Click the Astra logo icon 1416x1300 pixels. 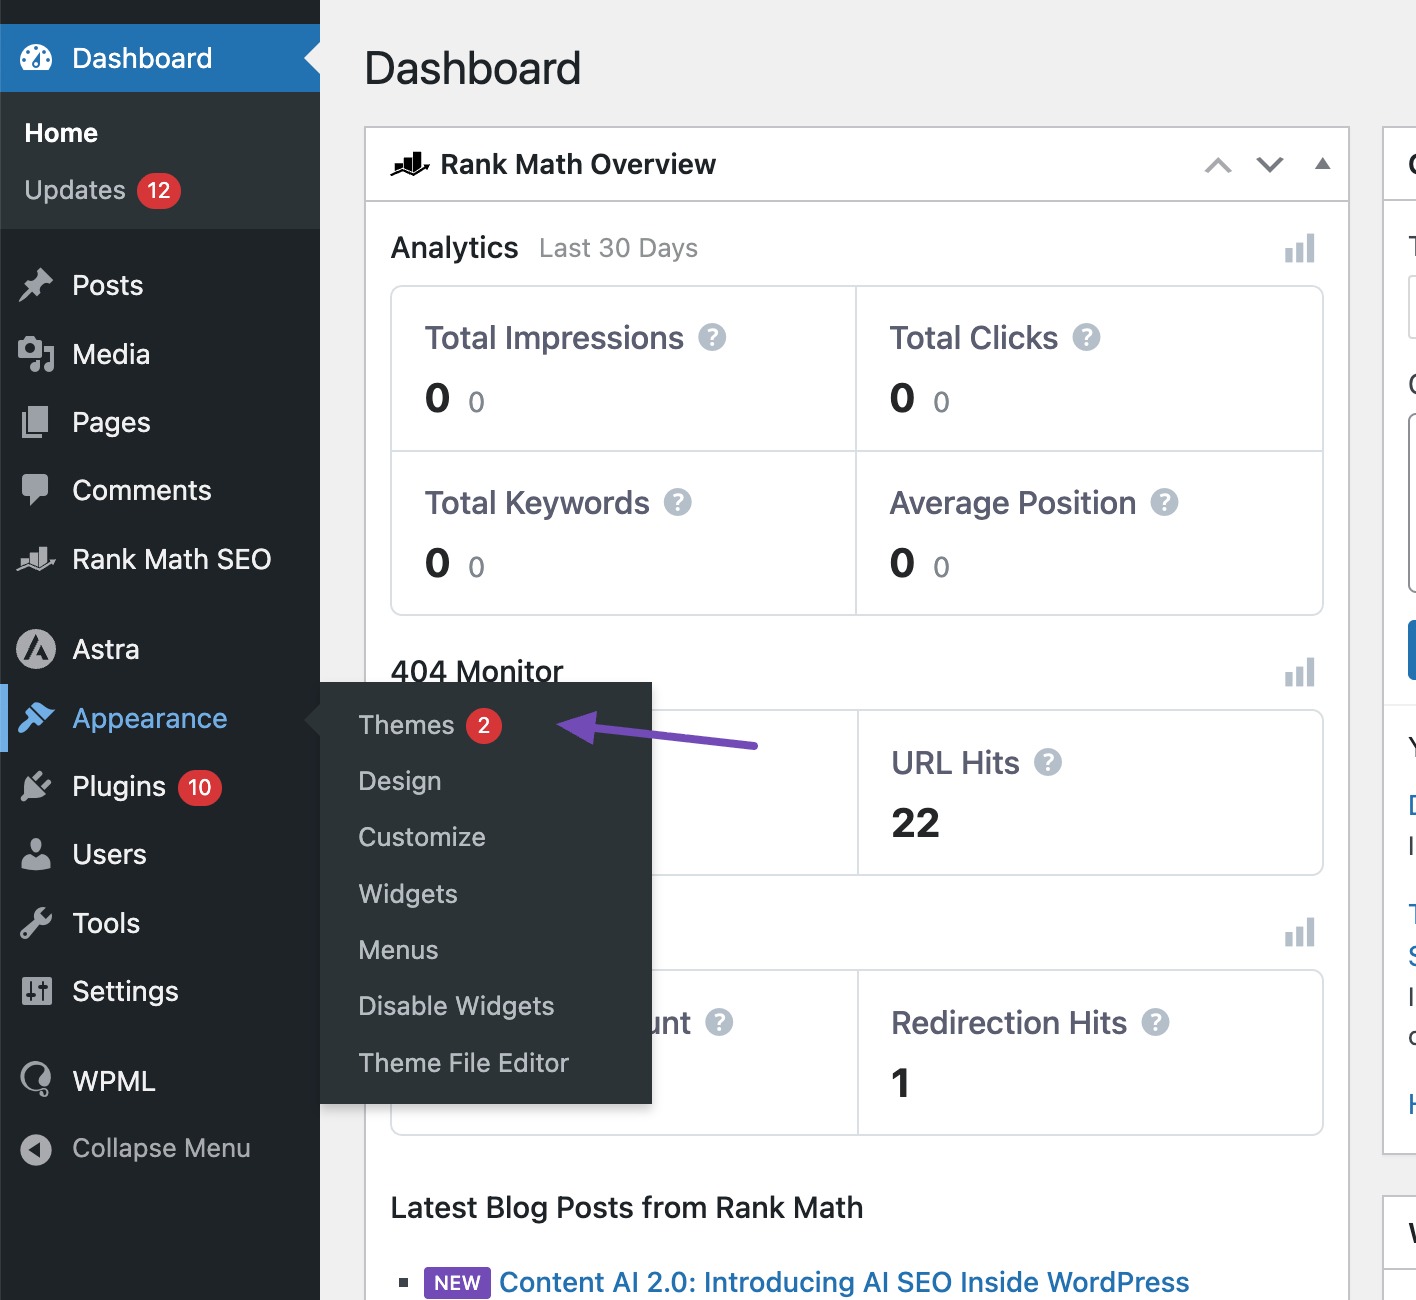coord(36,649)
